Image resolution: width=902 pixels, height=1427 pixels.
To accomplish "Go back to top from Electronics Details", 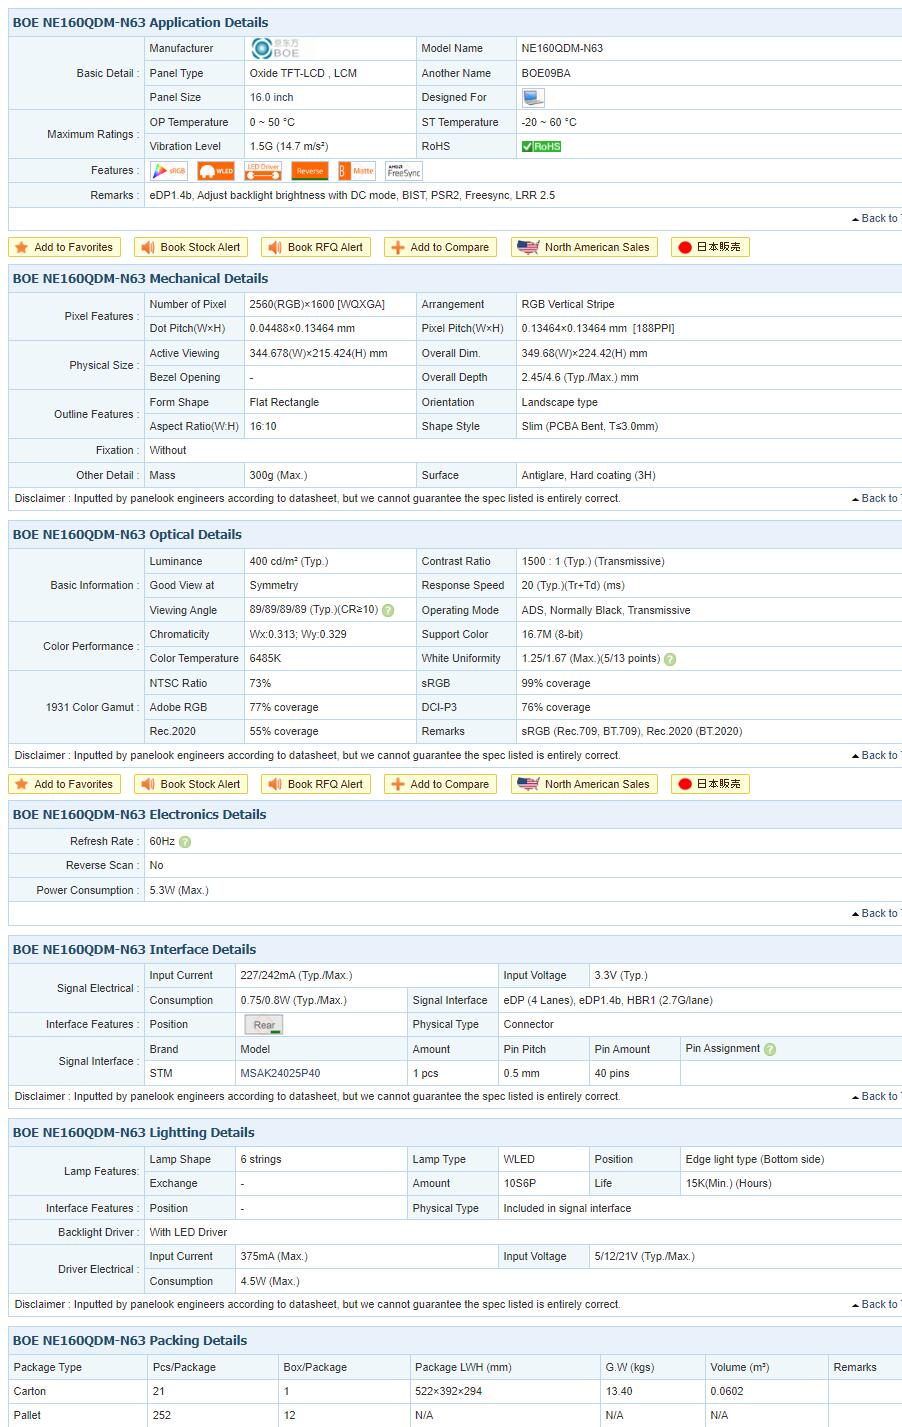I will click(x=877, y=914).
